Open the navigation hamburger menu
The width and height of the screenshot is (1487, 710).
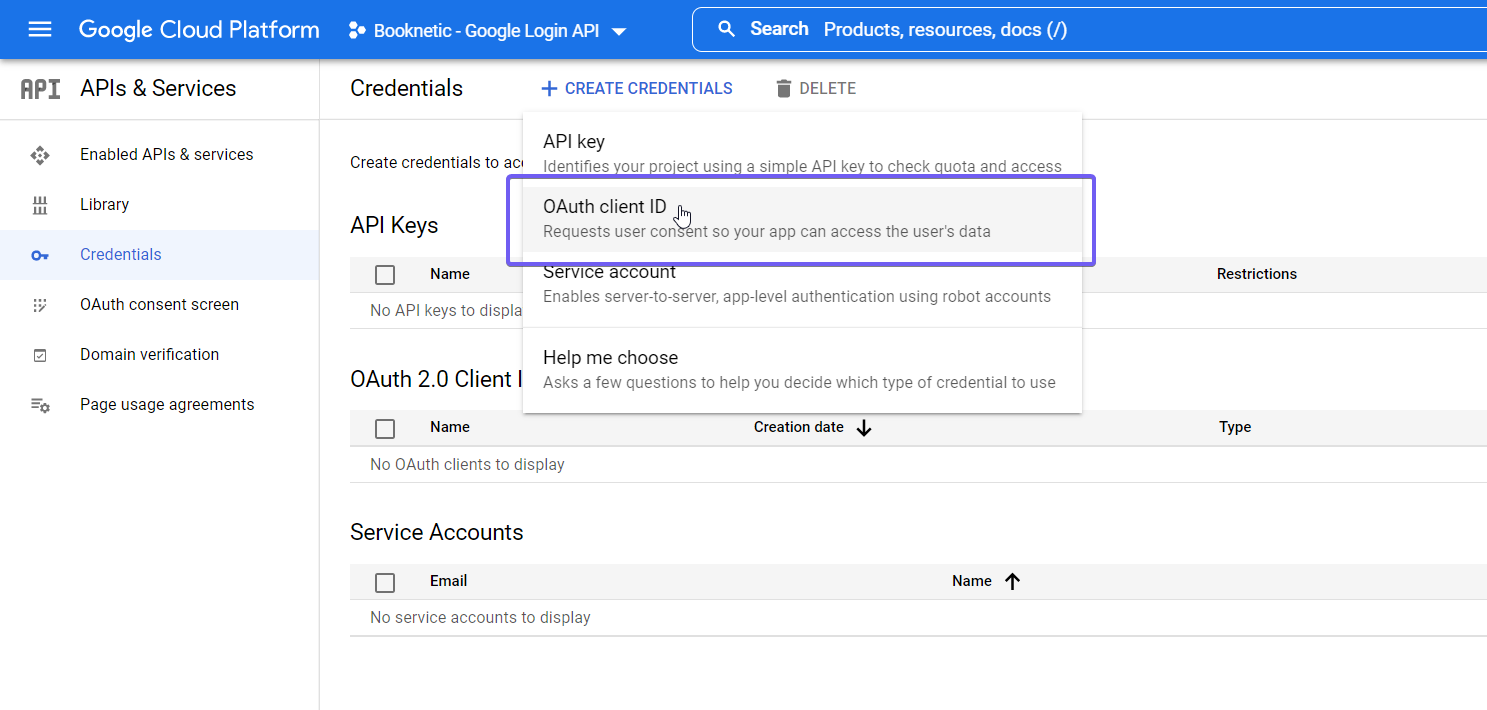(x=40, y=29)
